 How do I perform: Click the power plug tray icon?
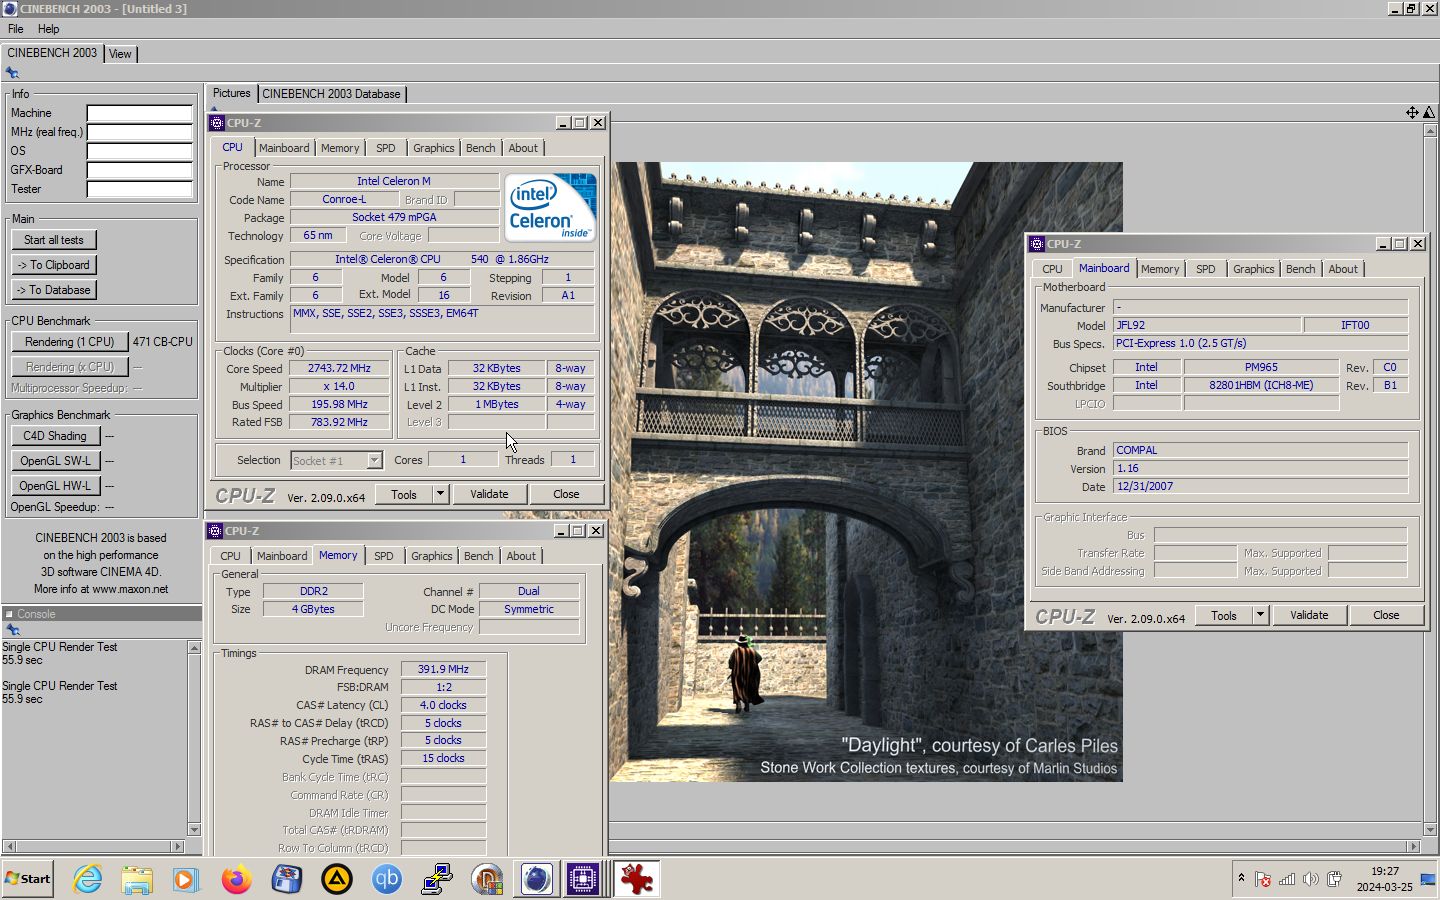pos(1334,880)
